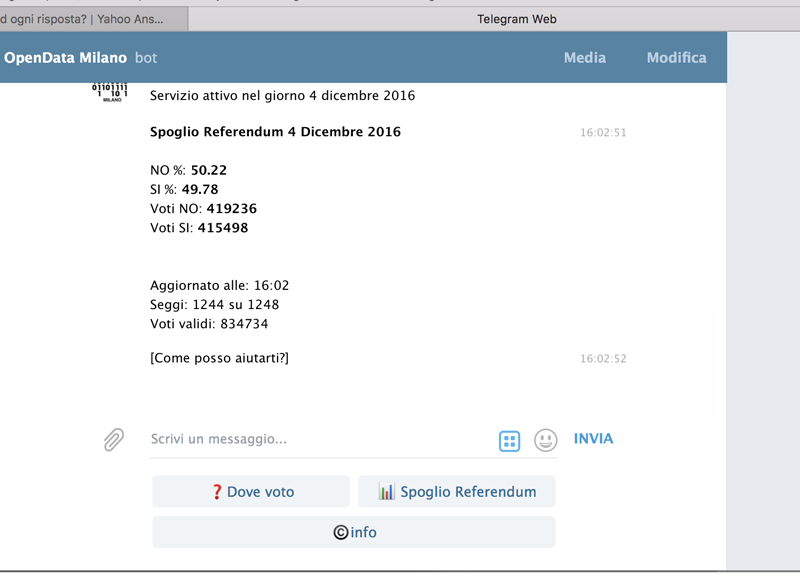This screenshot has width=800, height=576.
Task: Open Media in chat header
Action: [x=585, y=58]
